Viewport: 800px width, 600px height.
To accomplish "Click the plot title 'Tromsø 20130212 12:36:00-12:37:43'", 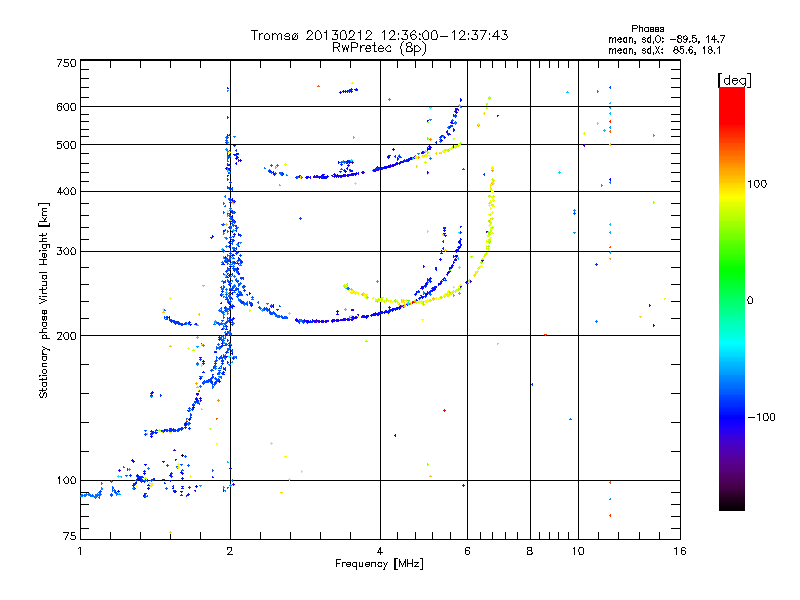I will (x=379, y=35).
